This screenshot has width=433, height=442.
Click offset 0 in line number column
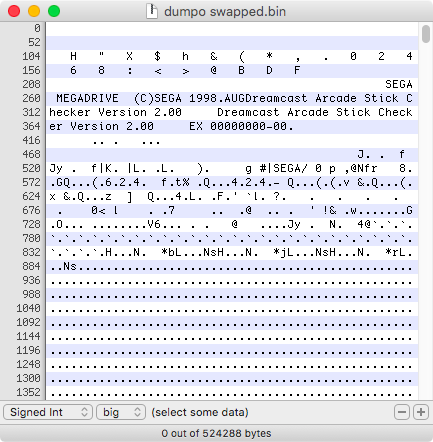point(37,28)
